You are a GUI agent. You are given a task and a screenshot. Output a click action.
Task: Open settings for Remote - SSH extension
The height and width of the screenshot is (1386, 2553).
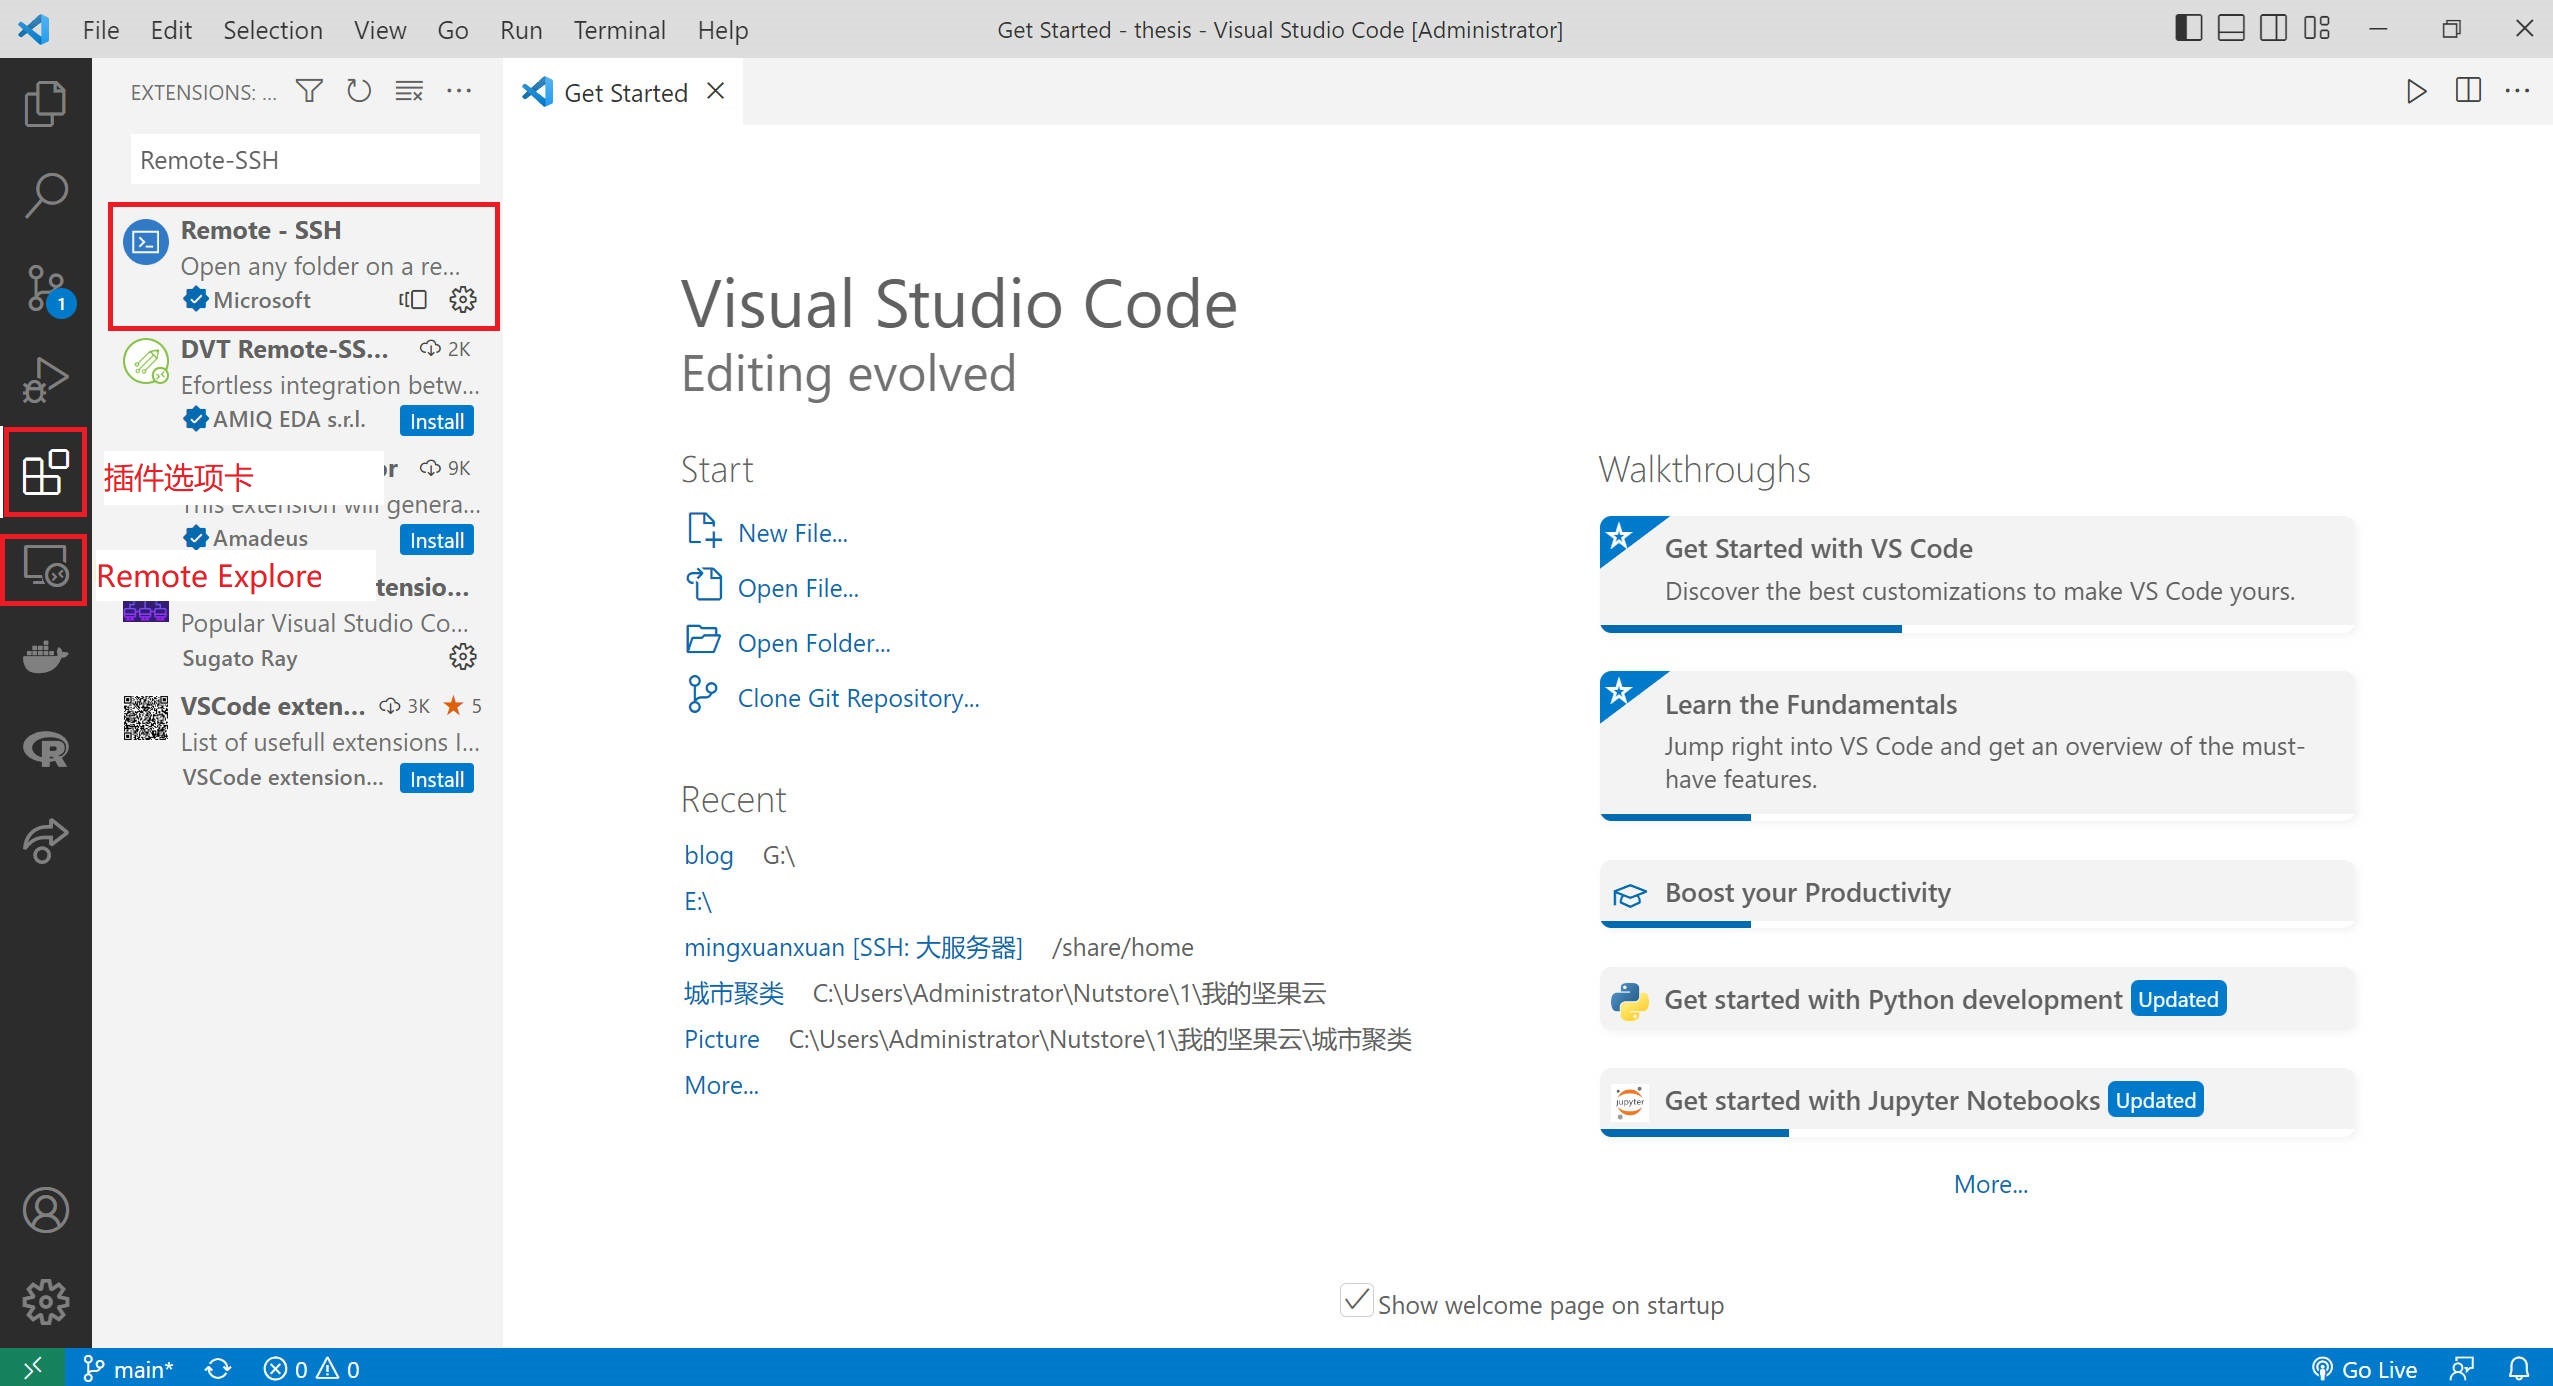tap(463, 299)
